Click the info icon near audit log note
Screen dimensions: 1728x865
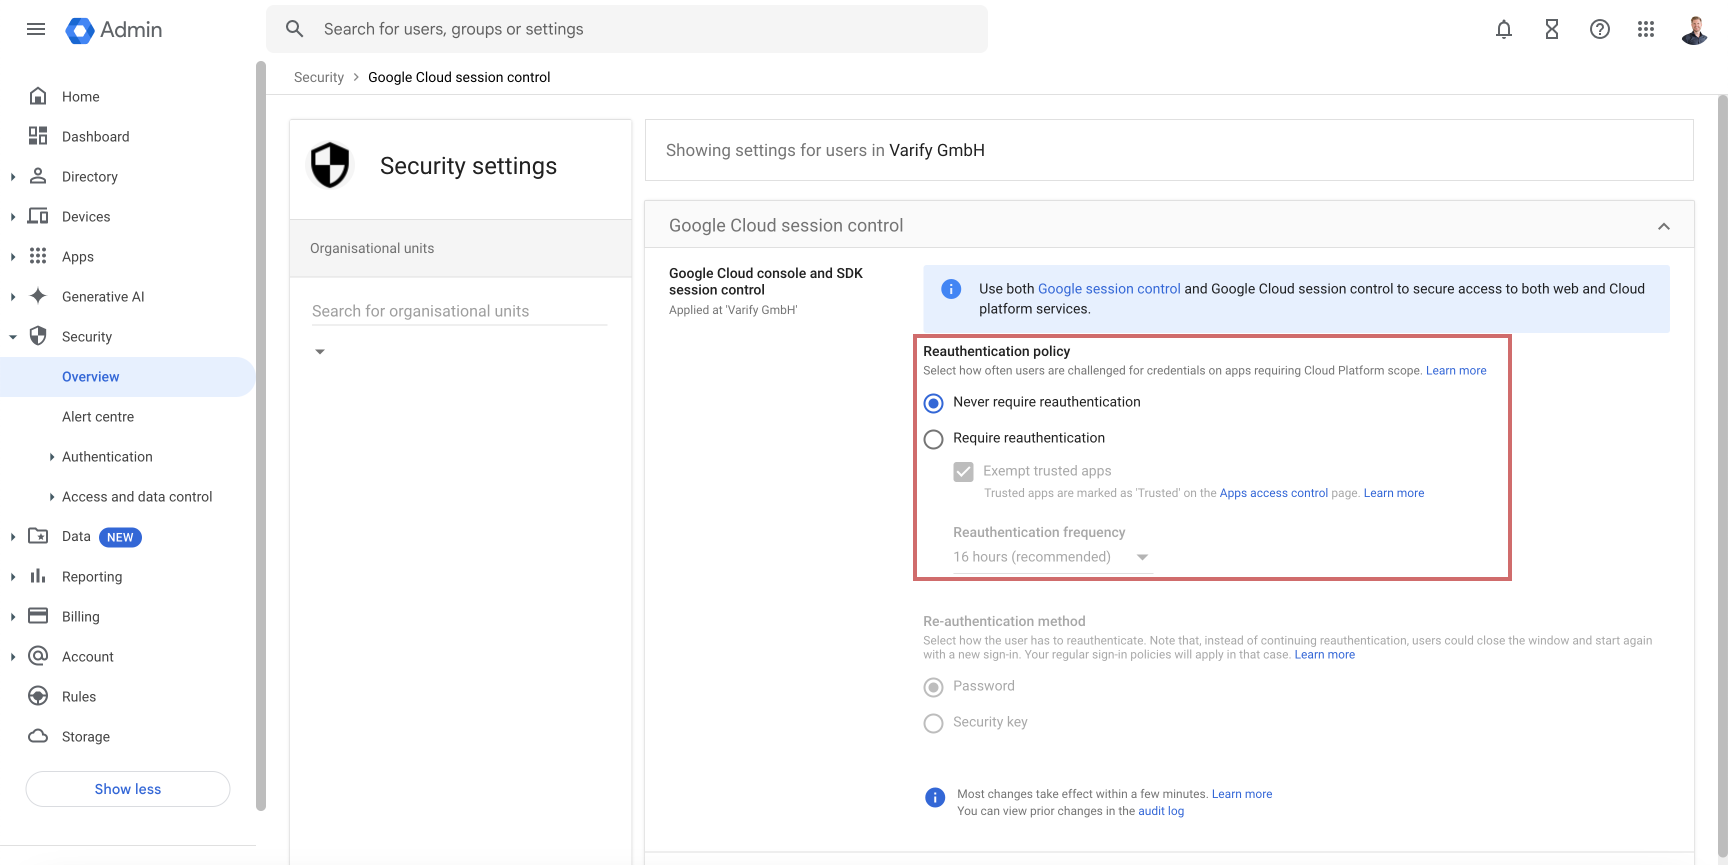tap(935, 797)
